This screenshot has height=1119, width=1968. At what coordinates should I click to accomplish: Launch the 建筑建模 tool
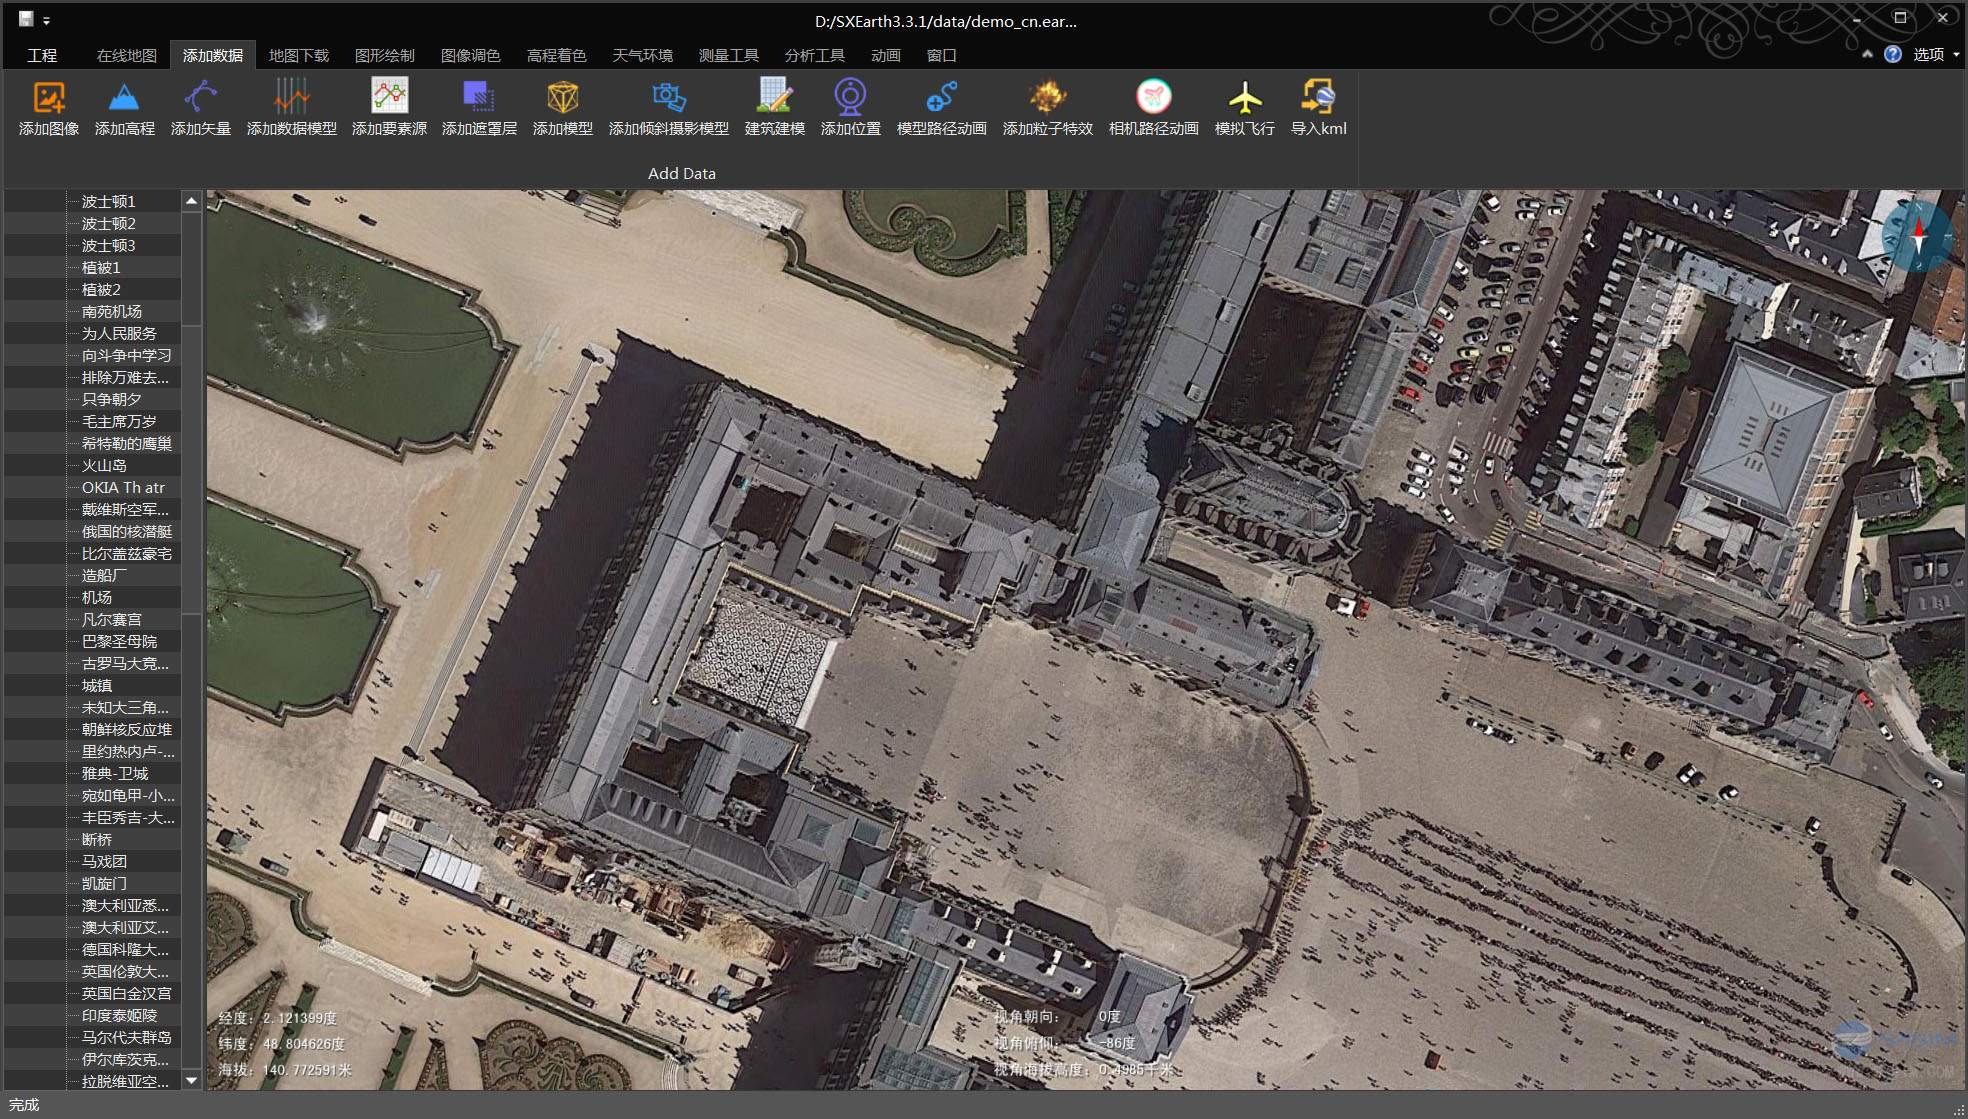774,108
